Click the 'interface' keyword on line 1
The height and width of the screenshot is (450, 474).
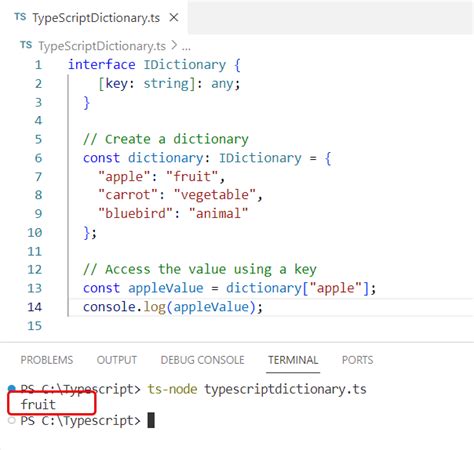point(102,64)
